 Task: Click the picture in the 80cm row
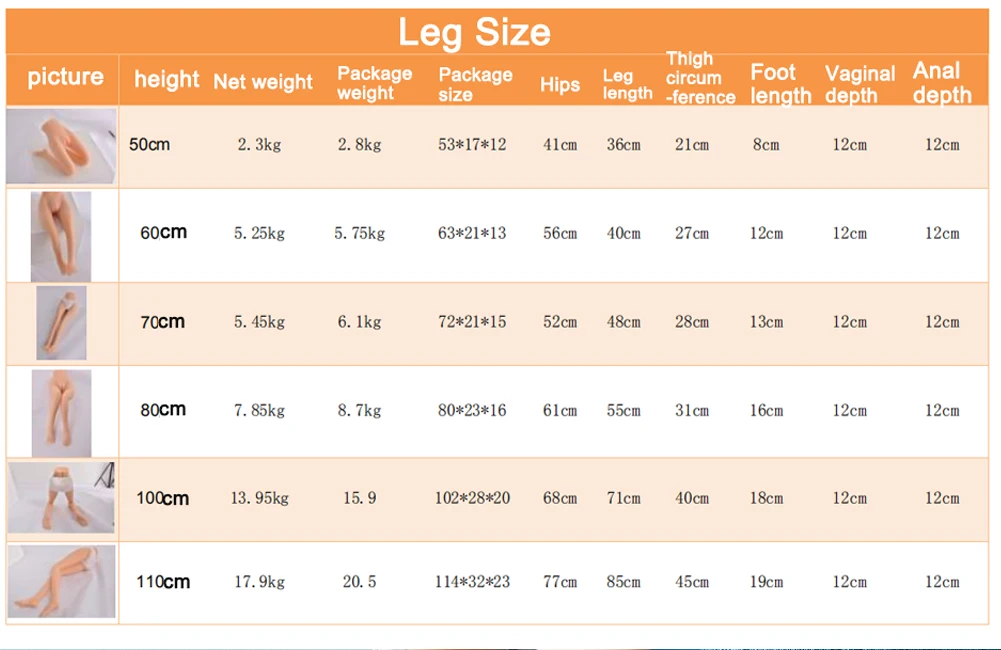pyautogui.click(x=61, y=412)
